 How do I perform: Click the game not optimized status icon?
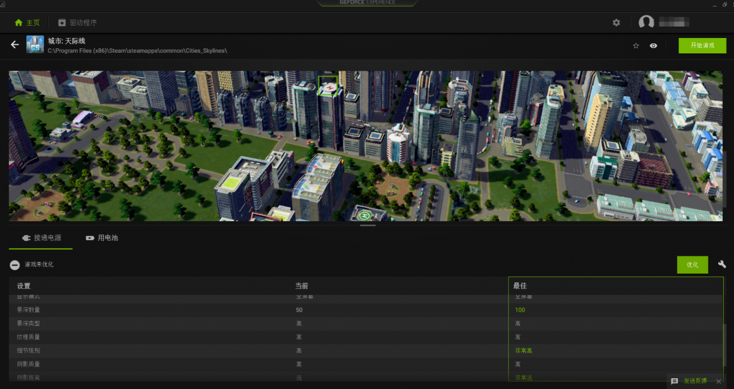15,265
